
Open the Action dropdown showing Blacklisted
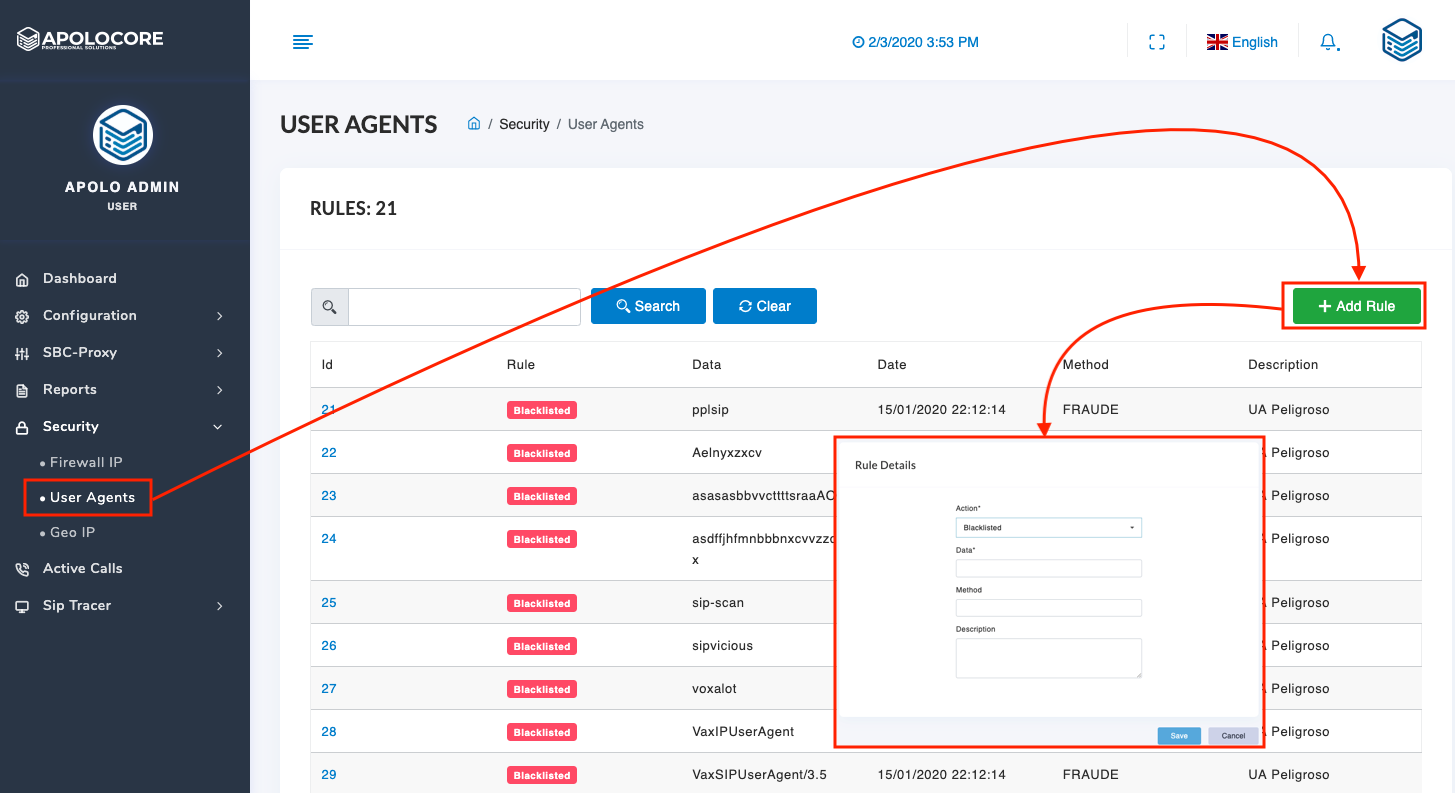click(1048, 527)
